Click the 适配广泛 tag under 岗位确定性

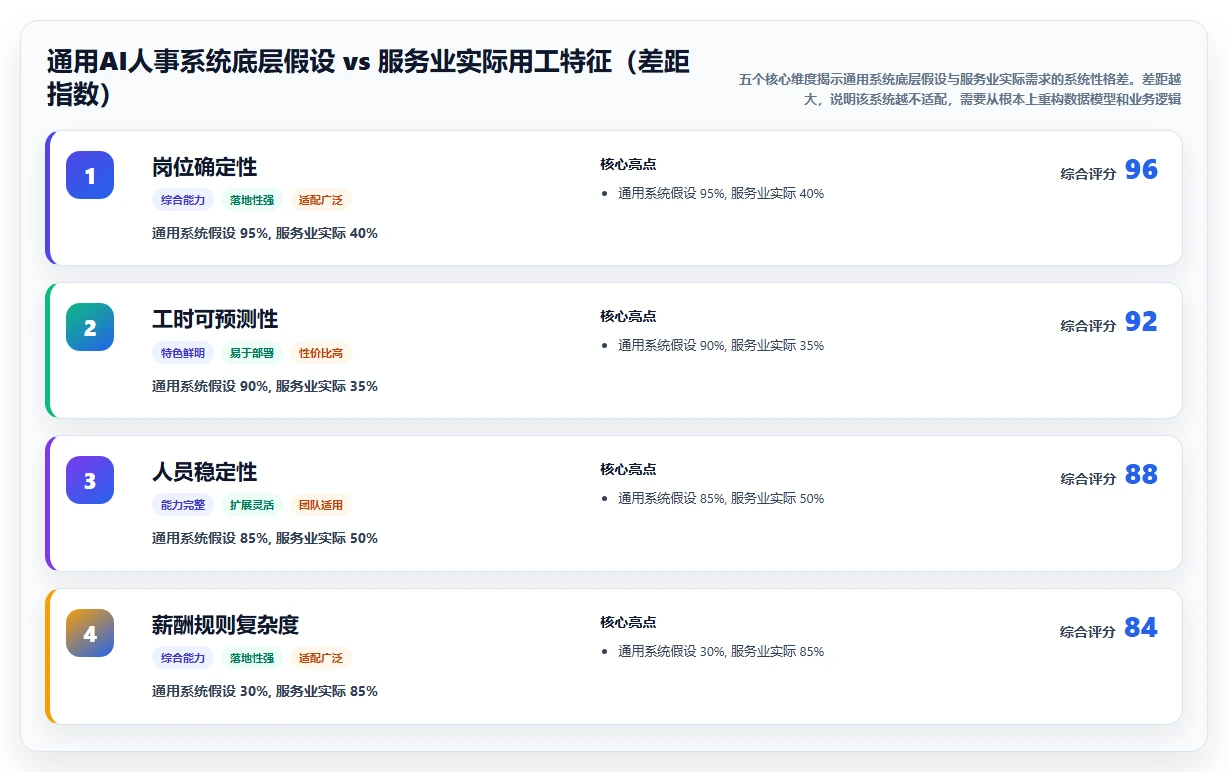point(321,200)
